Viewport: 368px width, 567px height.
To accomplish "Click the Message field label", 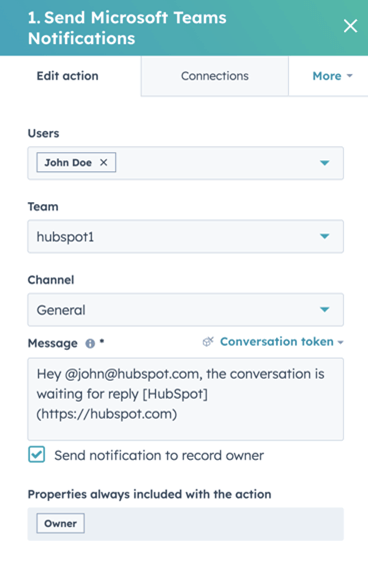I will click(53, 343).
